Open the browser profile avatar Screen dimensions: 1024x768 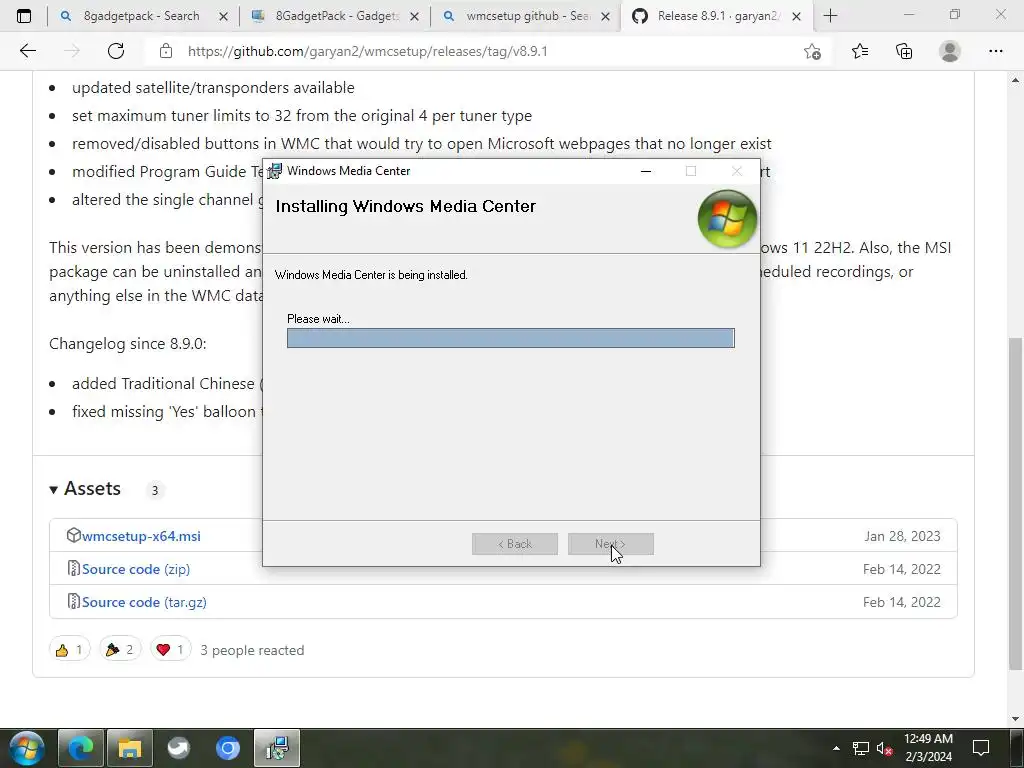[x=949, y=51]
